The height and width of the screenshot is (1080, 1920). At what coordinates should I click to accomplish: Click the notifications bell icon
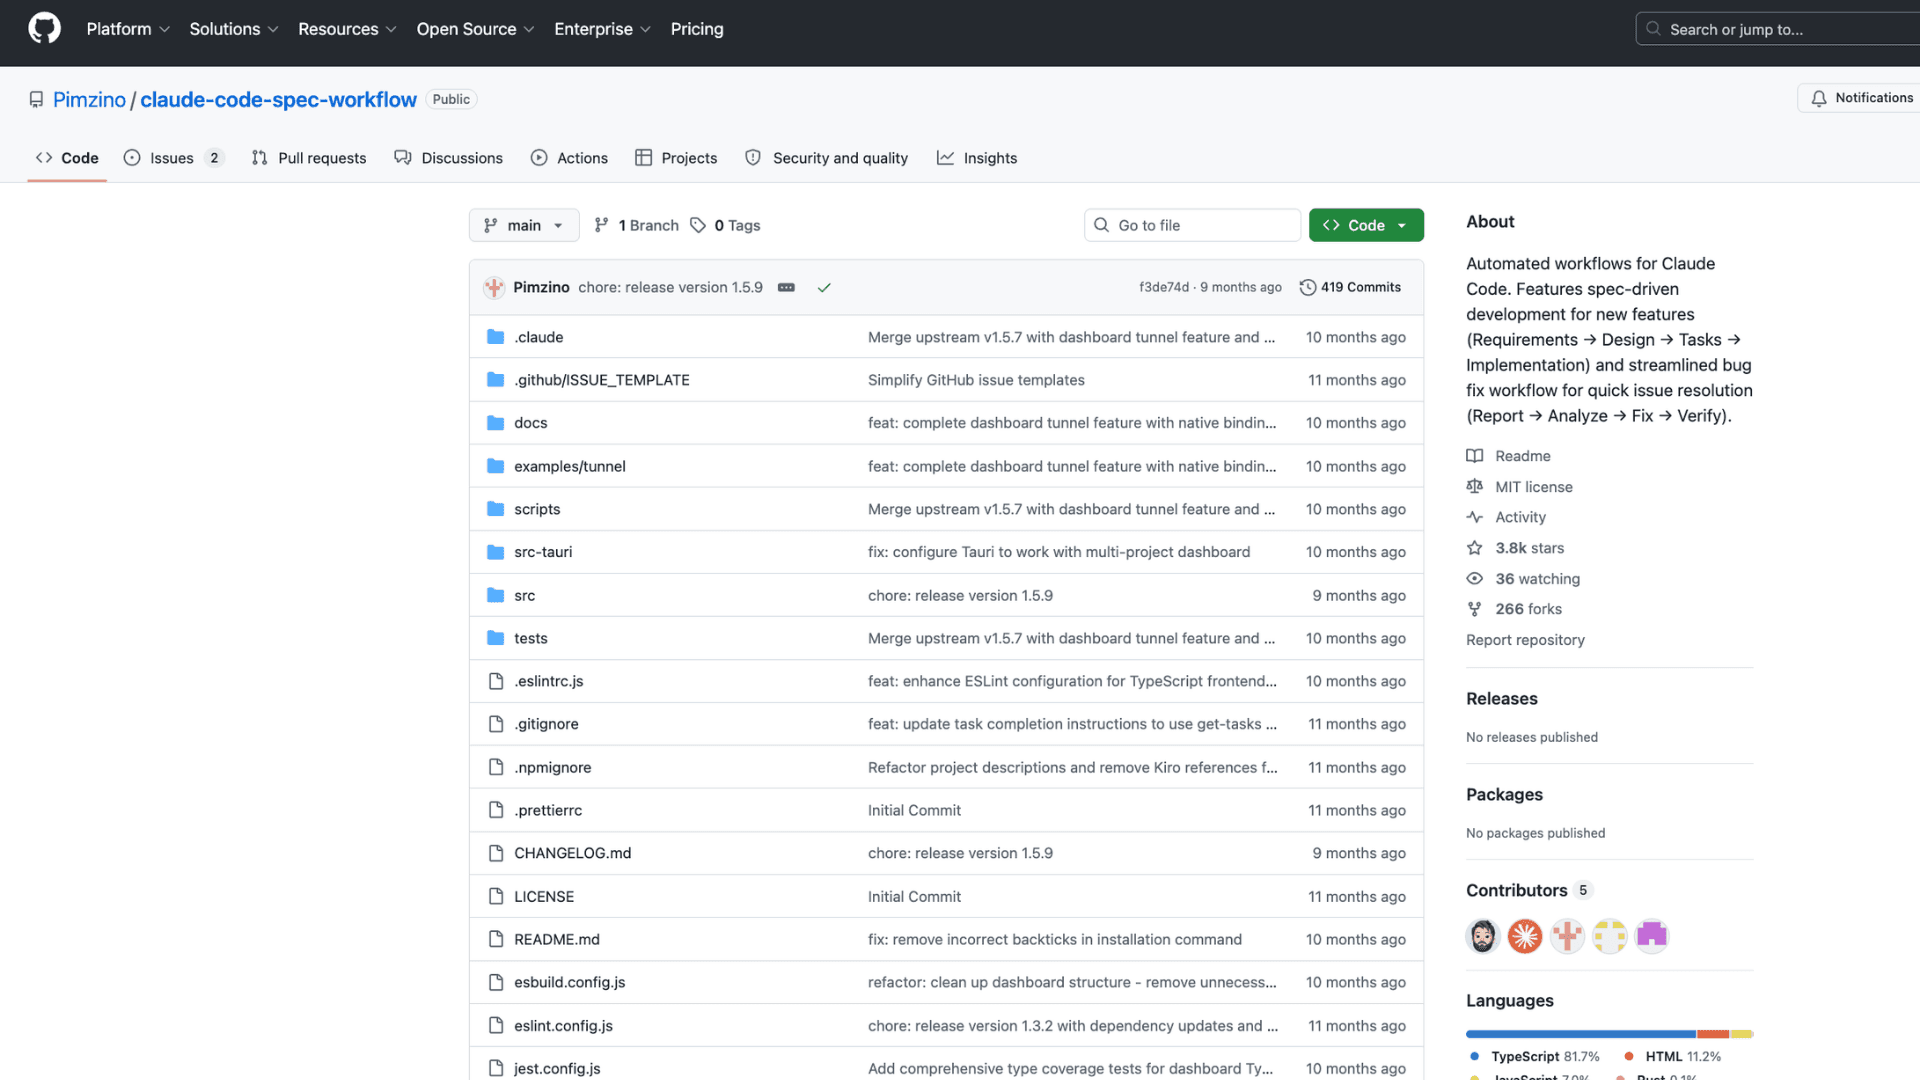(x=1819, y=98)
